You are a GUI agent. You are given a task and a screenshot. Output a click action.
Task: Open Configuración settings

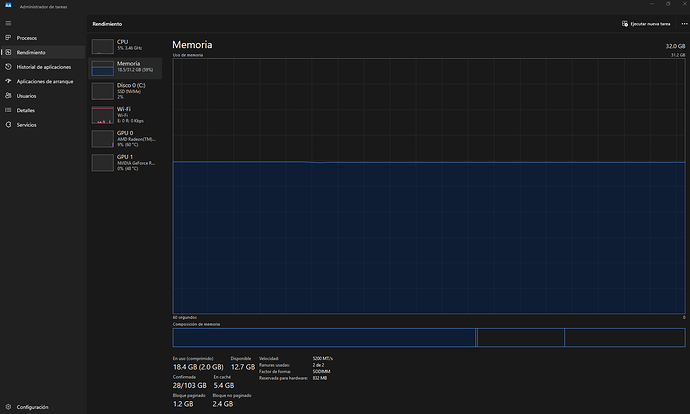click(43, 407)
